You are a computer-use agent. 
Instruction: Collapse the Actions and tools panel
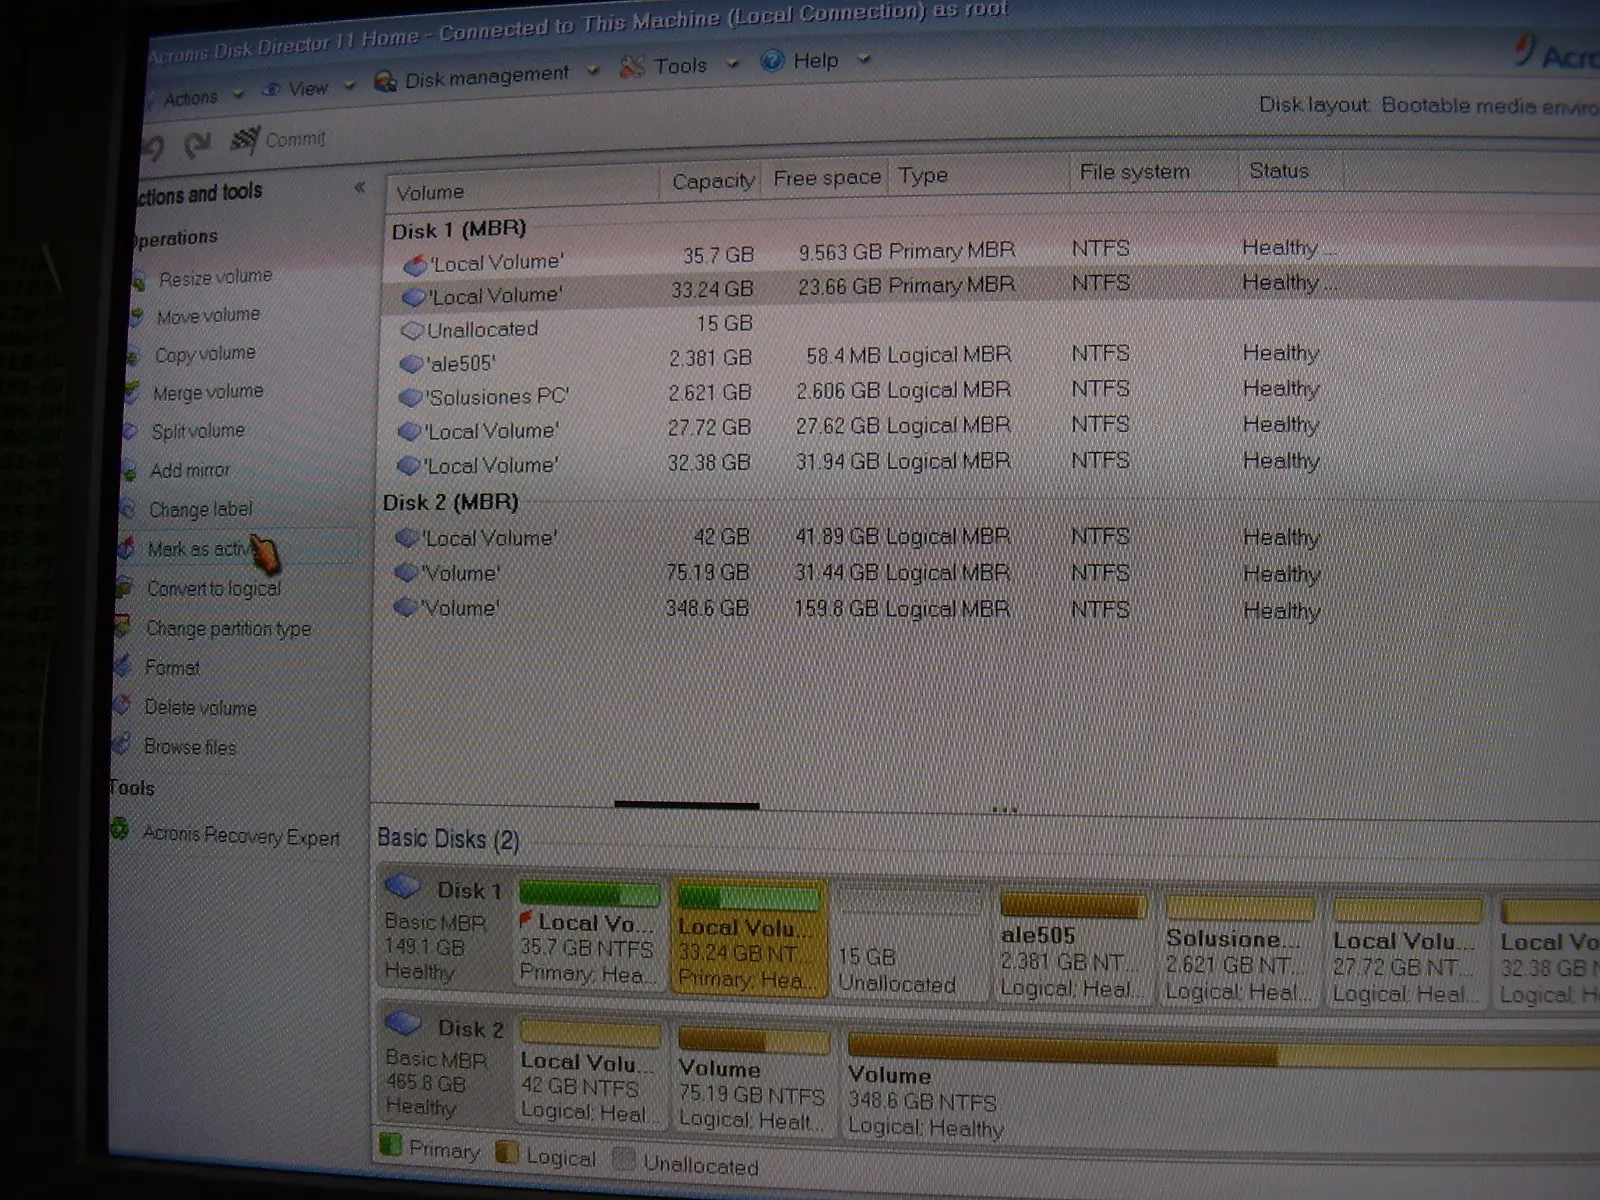tap(359, 187)
